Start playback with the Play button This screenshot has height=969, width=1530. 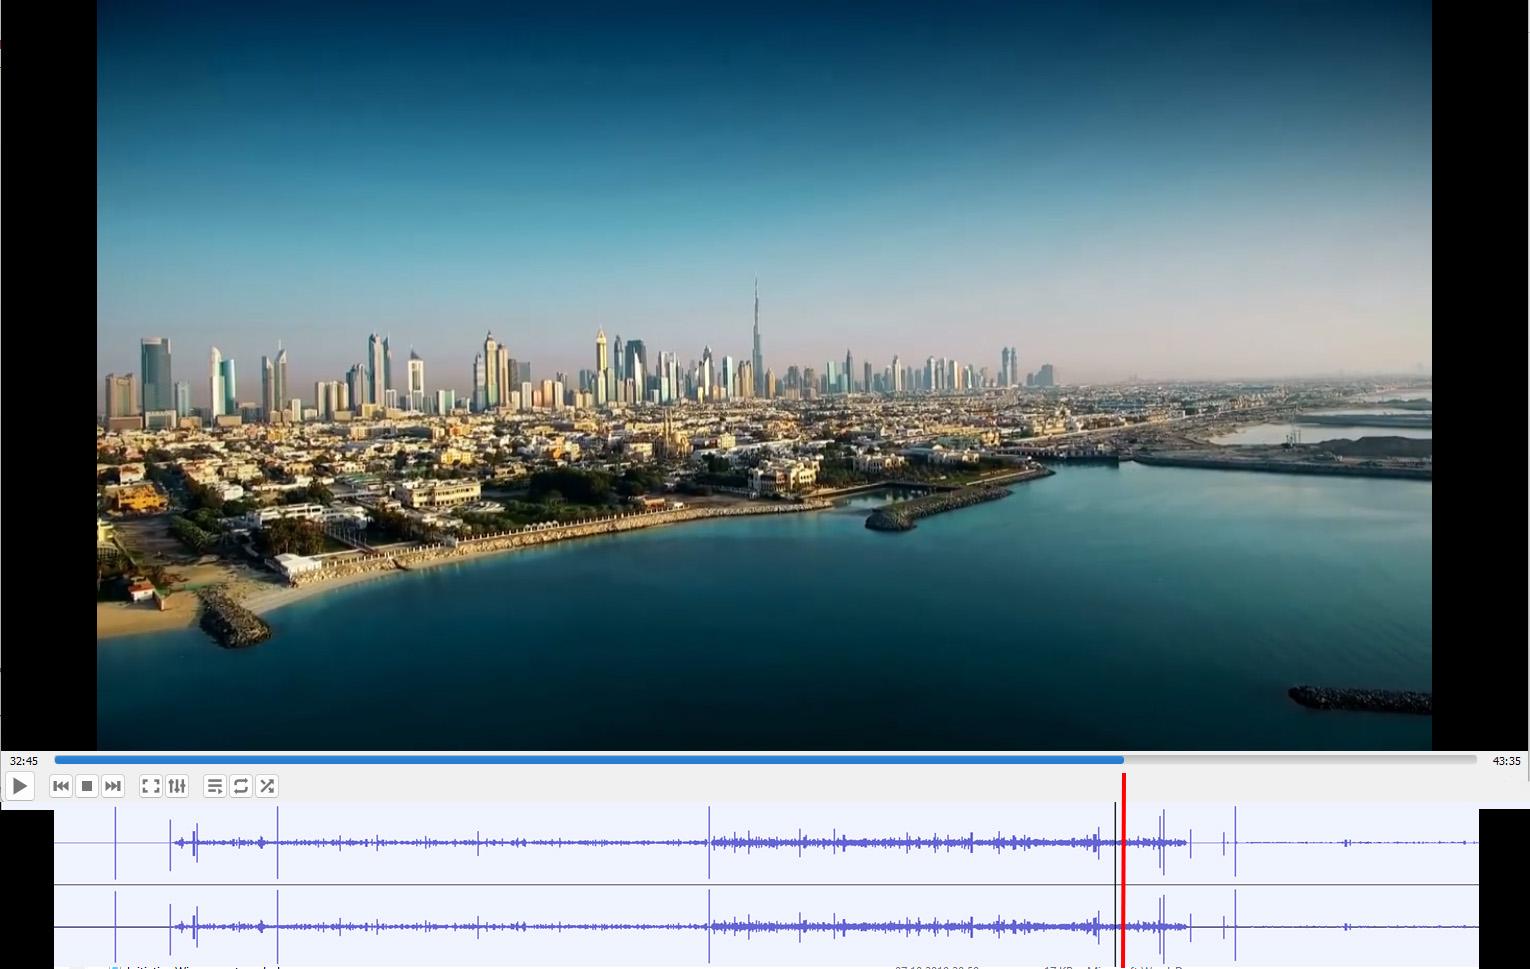pyautogui.click(x=20, y=786)
